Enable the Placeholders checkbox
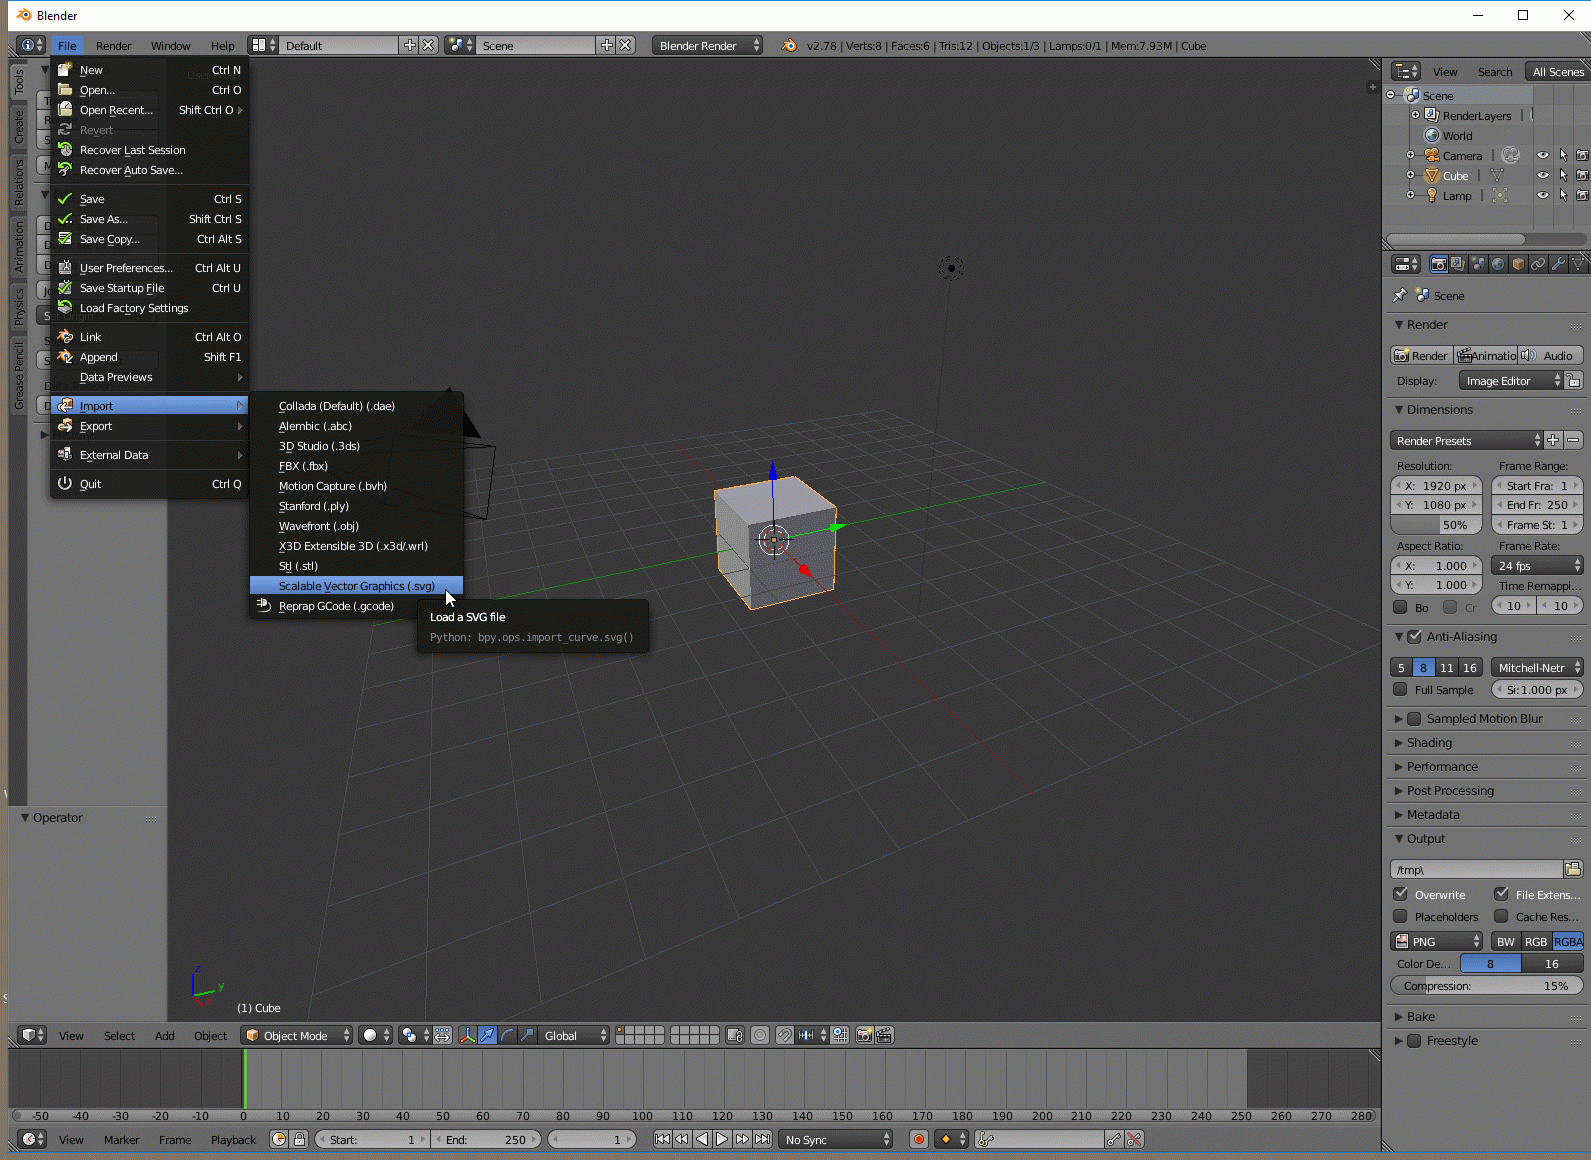Viewport: 1591px width, 1160px height. pyautogui.click(x=1400, y=916)
